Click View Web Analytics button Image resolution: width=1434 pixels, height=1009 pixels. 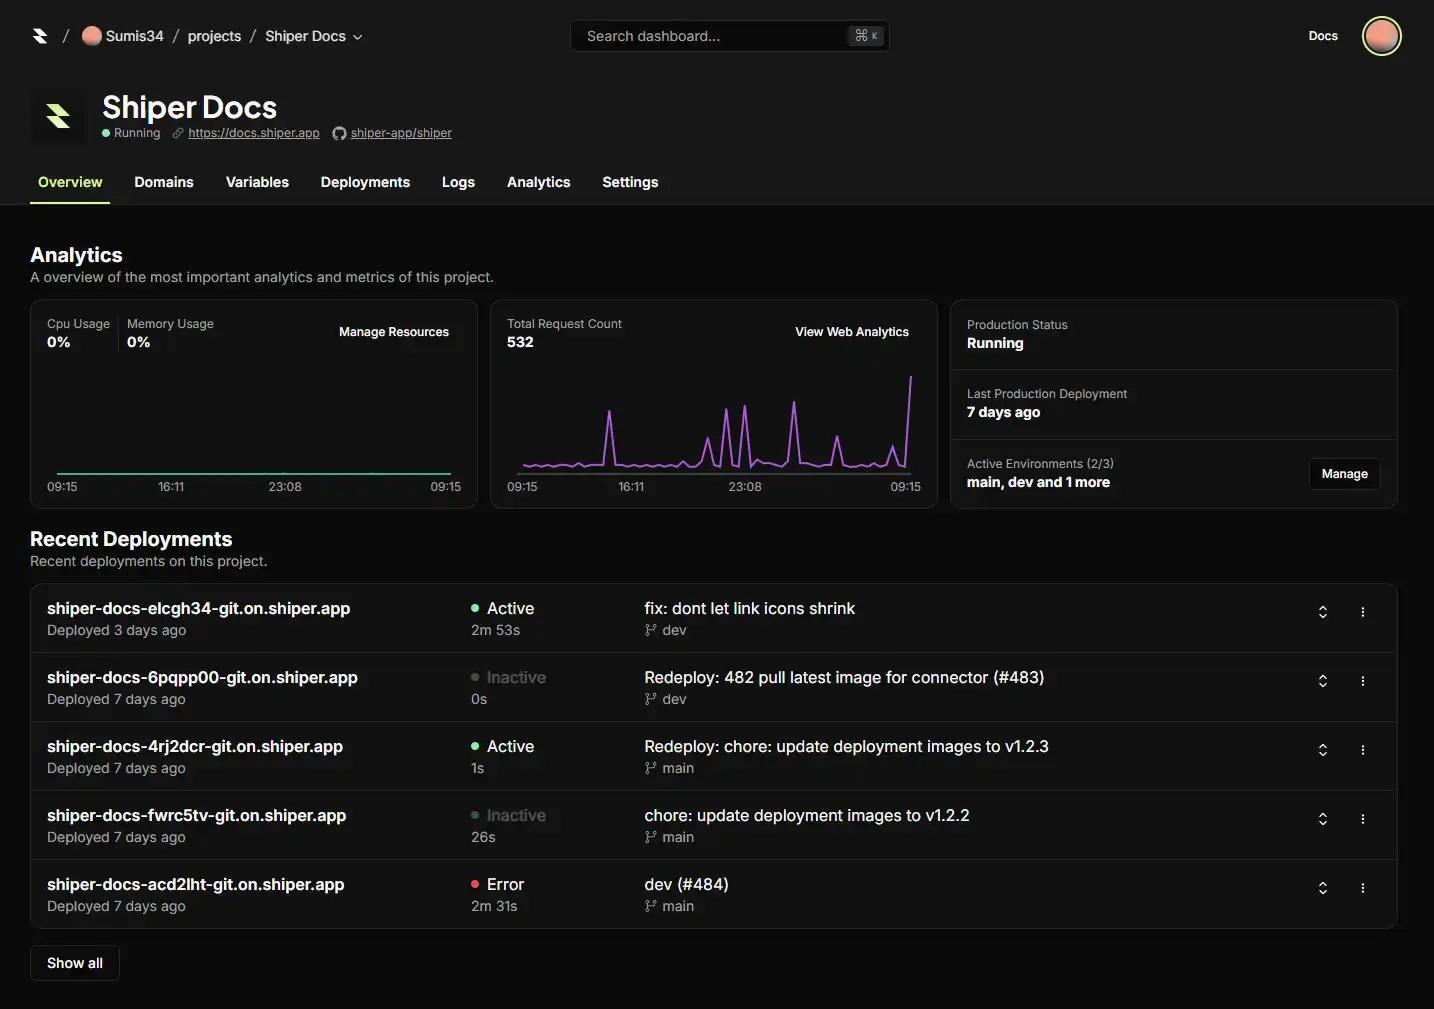852,332
